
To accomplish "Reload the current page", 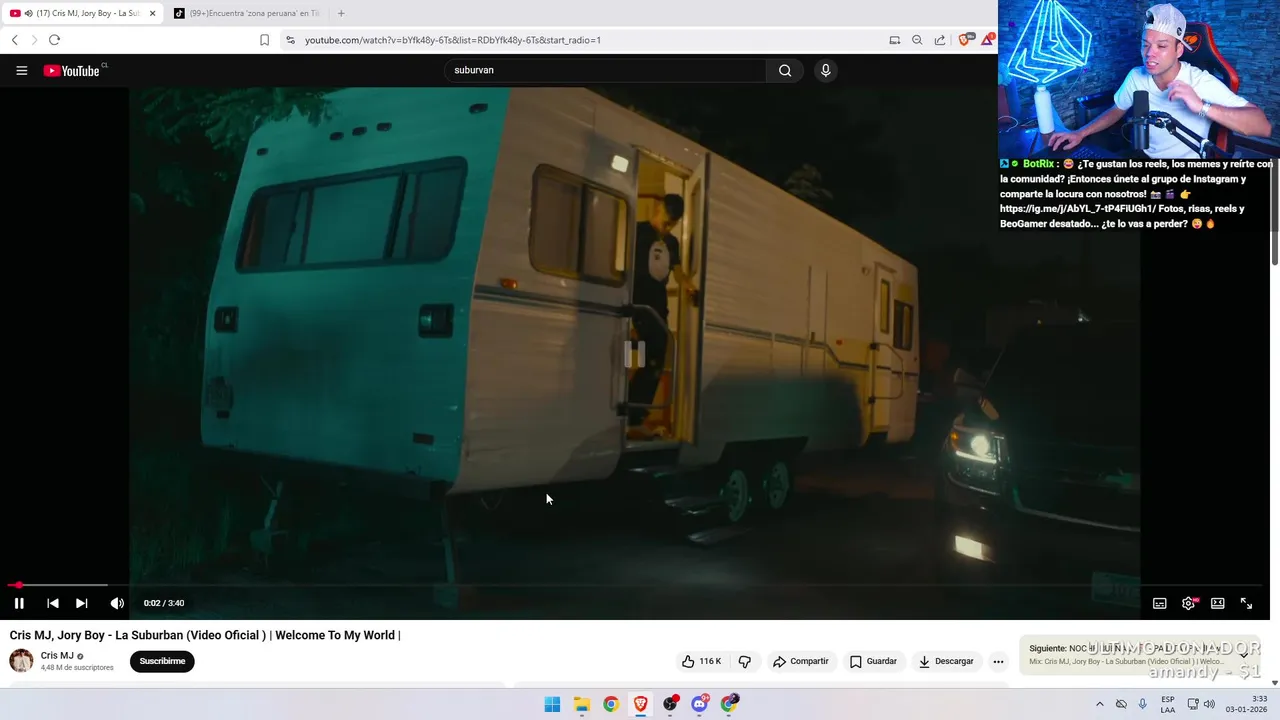I will pyautogui.click(x=54, y=40).
